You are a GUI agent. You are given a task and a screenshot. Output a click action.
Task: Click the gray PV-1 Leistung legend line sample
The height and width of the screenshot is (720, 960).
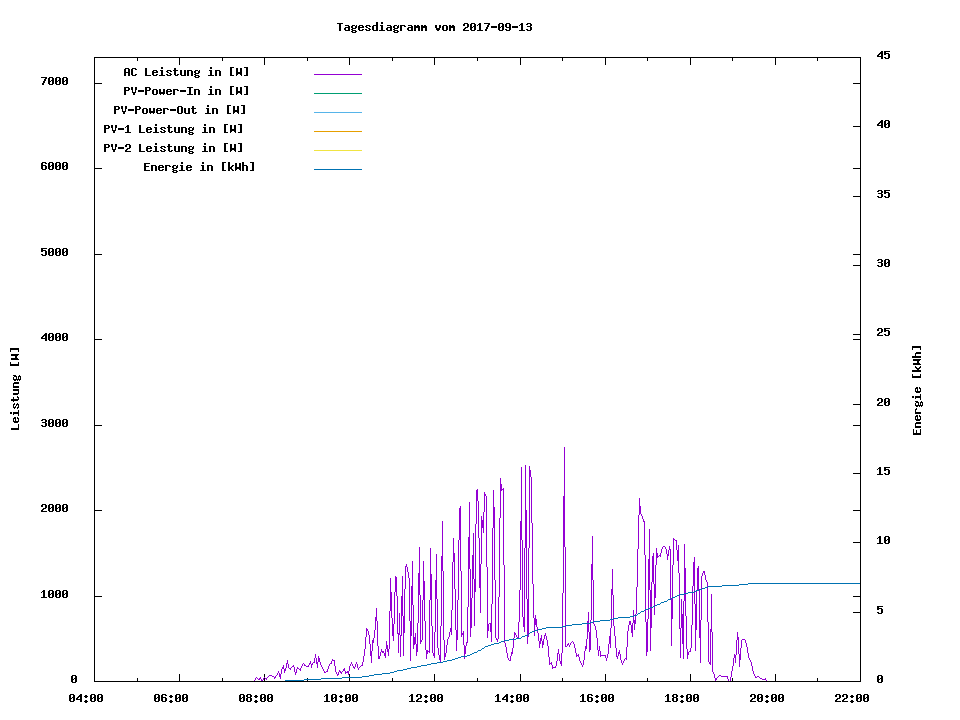[337, 131]
